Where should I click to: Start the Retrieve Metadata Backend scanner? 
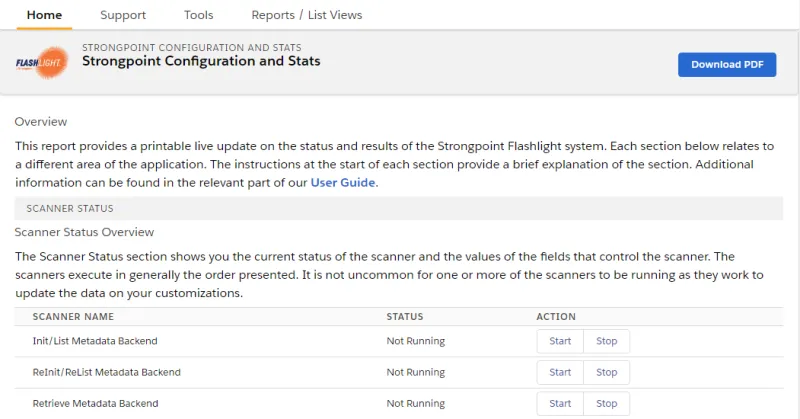560,403
